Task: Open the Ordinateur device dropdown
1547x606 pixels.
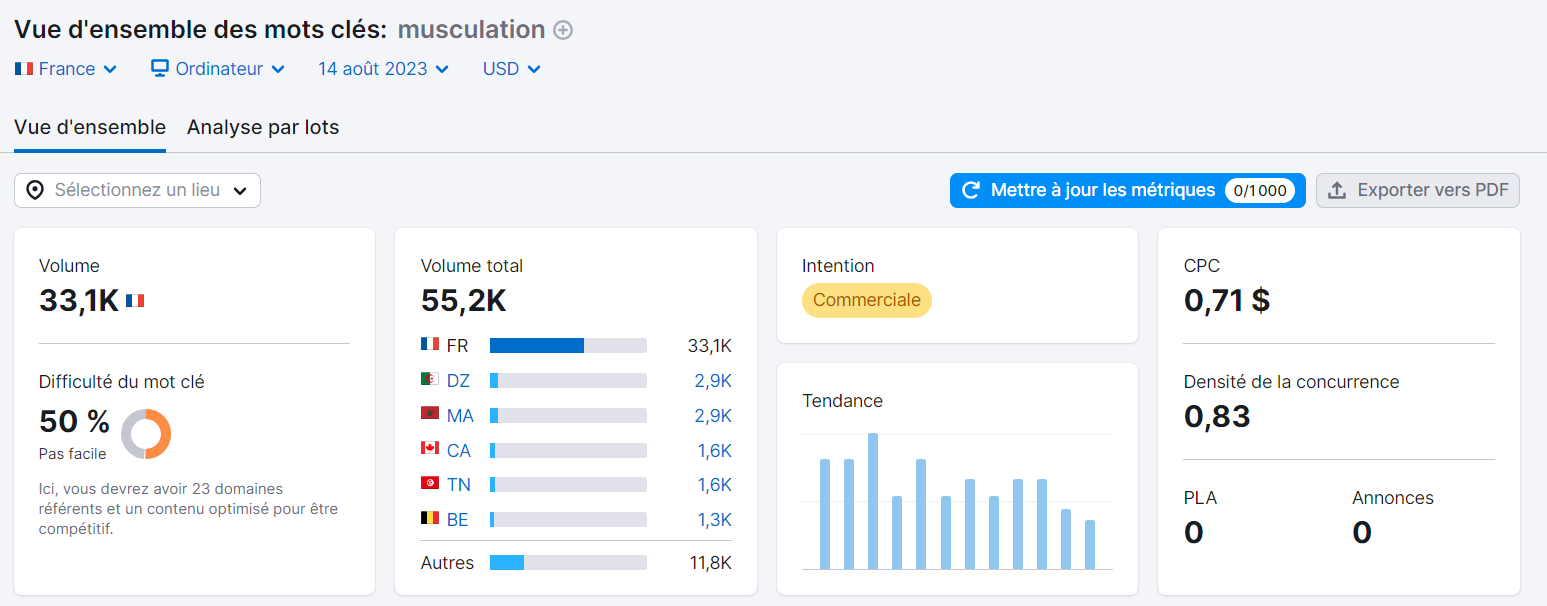Action: [x=218, y=69]
